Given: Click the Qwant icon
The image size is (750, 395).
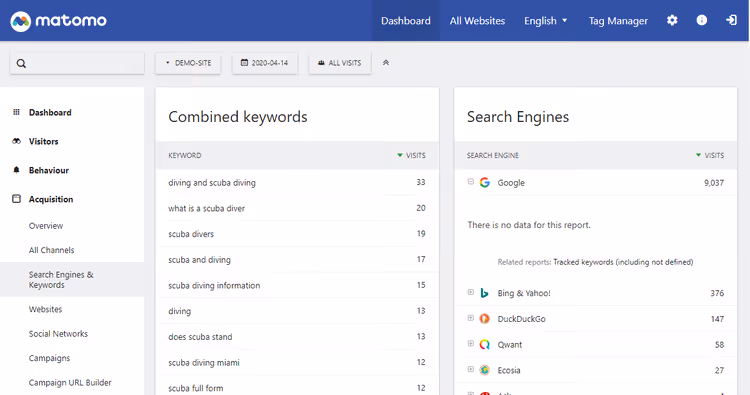Looking at the screenshot, I should 485,344.
